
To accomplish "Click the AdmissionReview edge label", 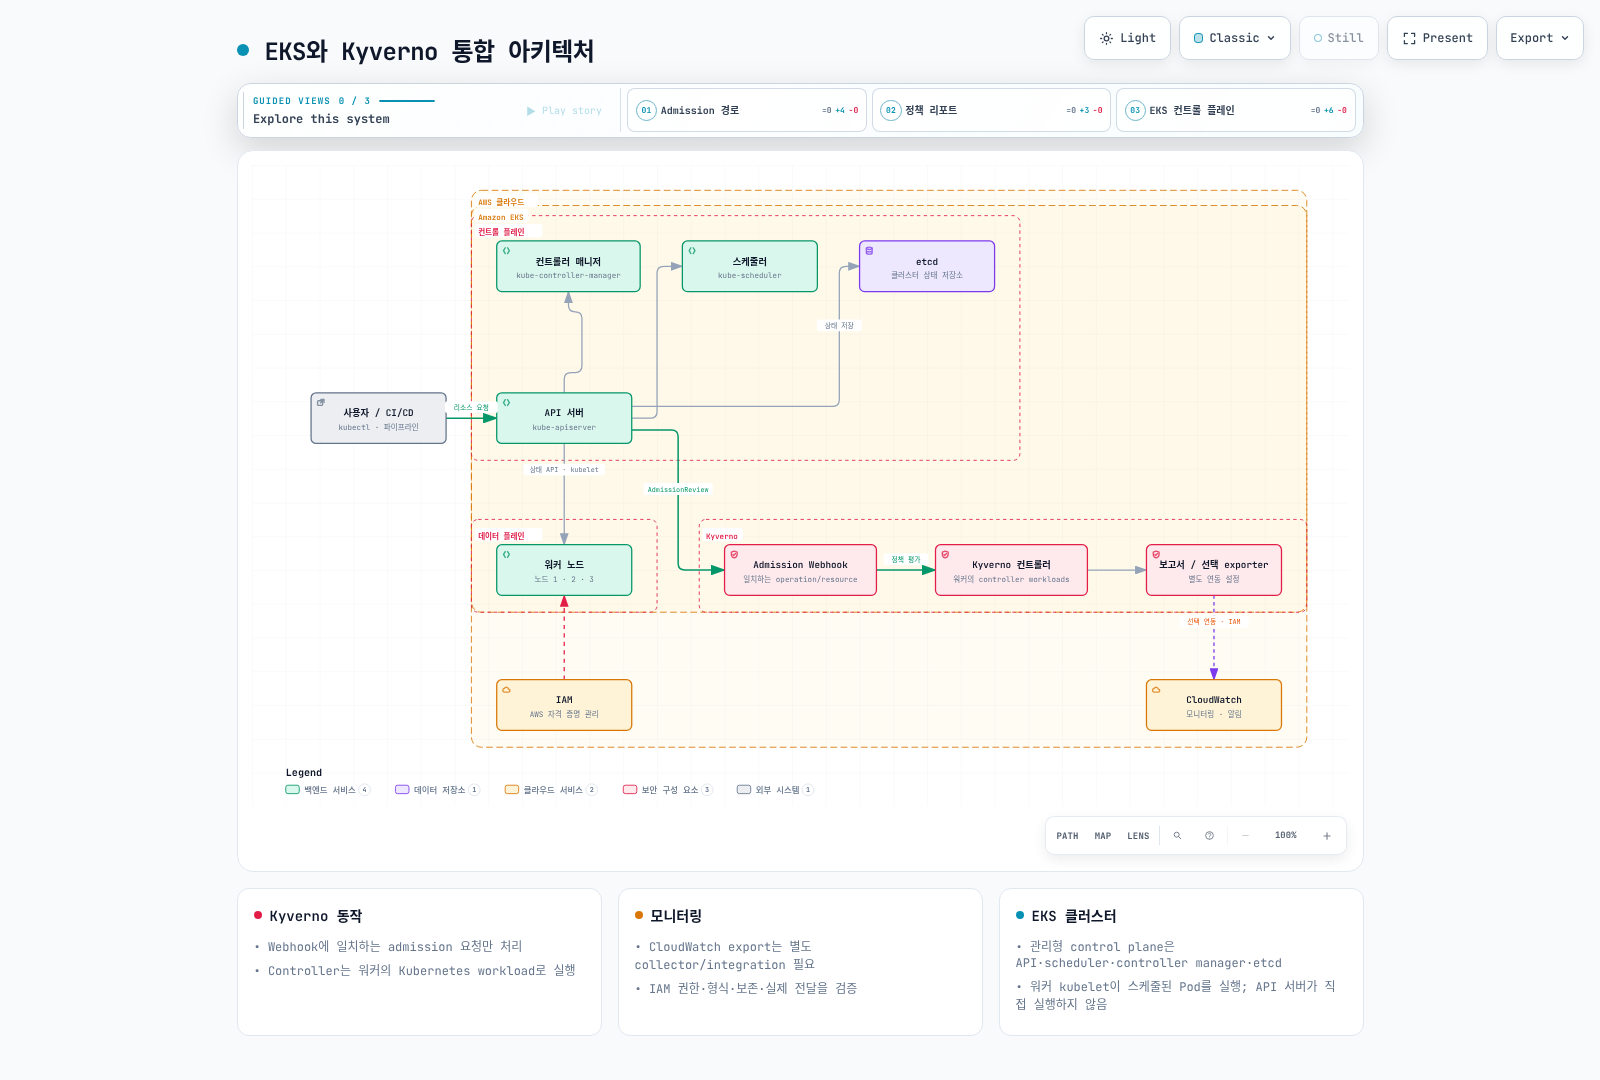I will point(678,490).
